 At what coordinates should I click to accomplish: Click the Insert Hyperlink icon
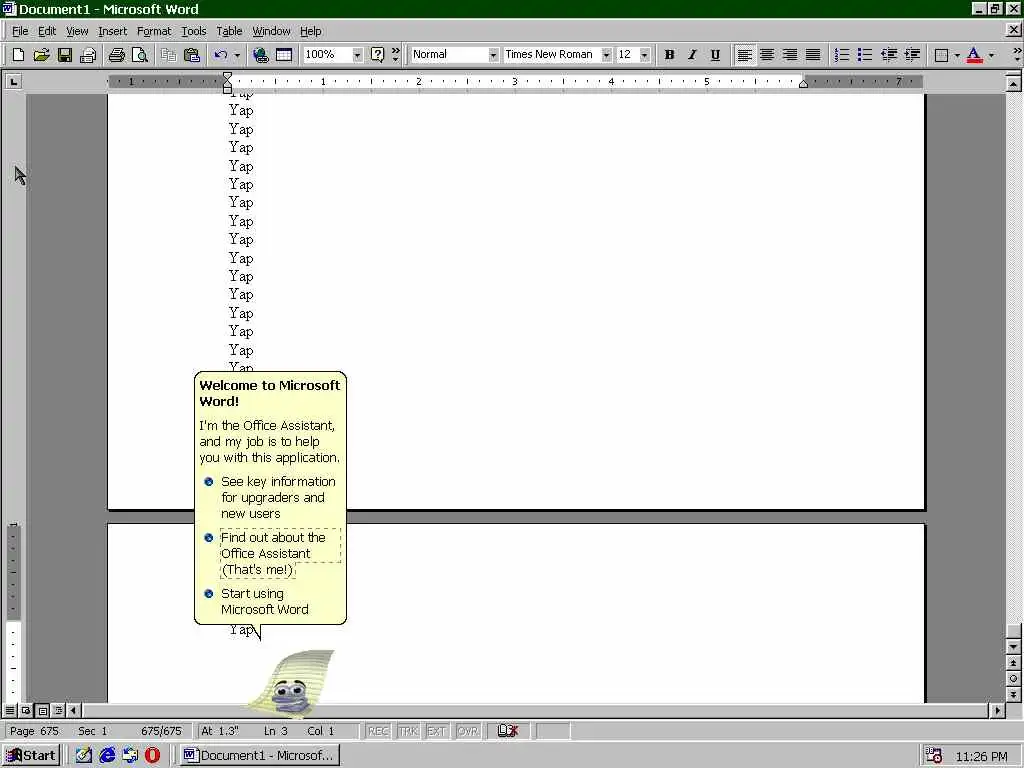pos(261,55)
